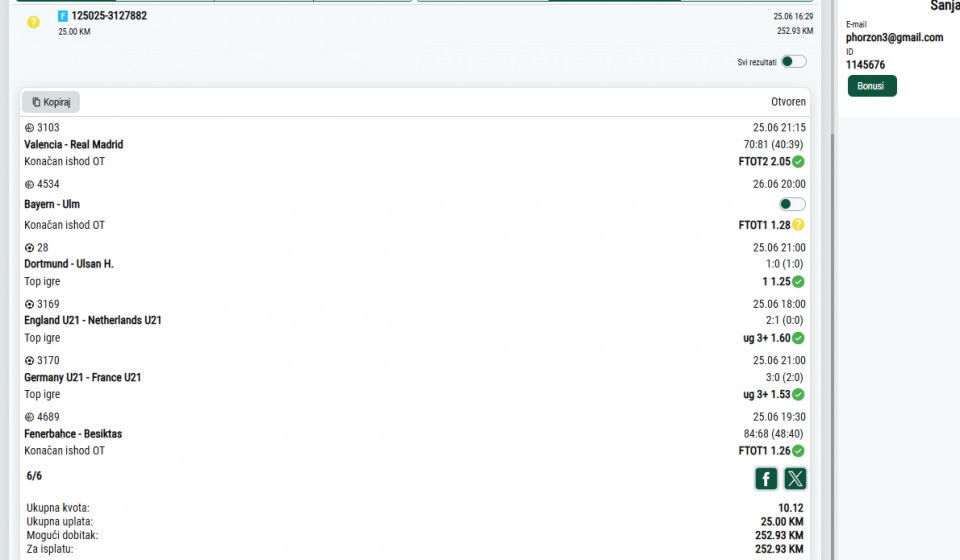Click the football icon next to 3170
Image resolution: width=960 pixels, height=560 pixels.
coord(29,360)
